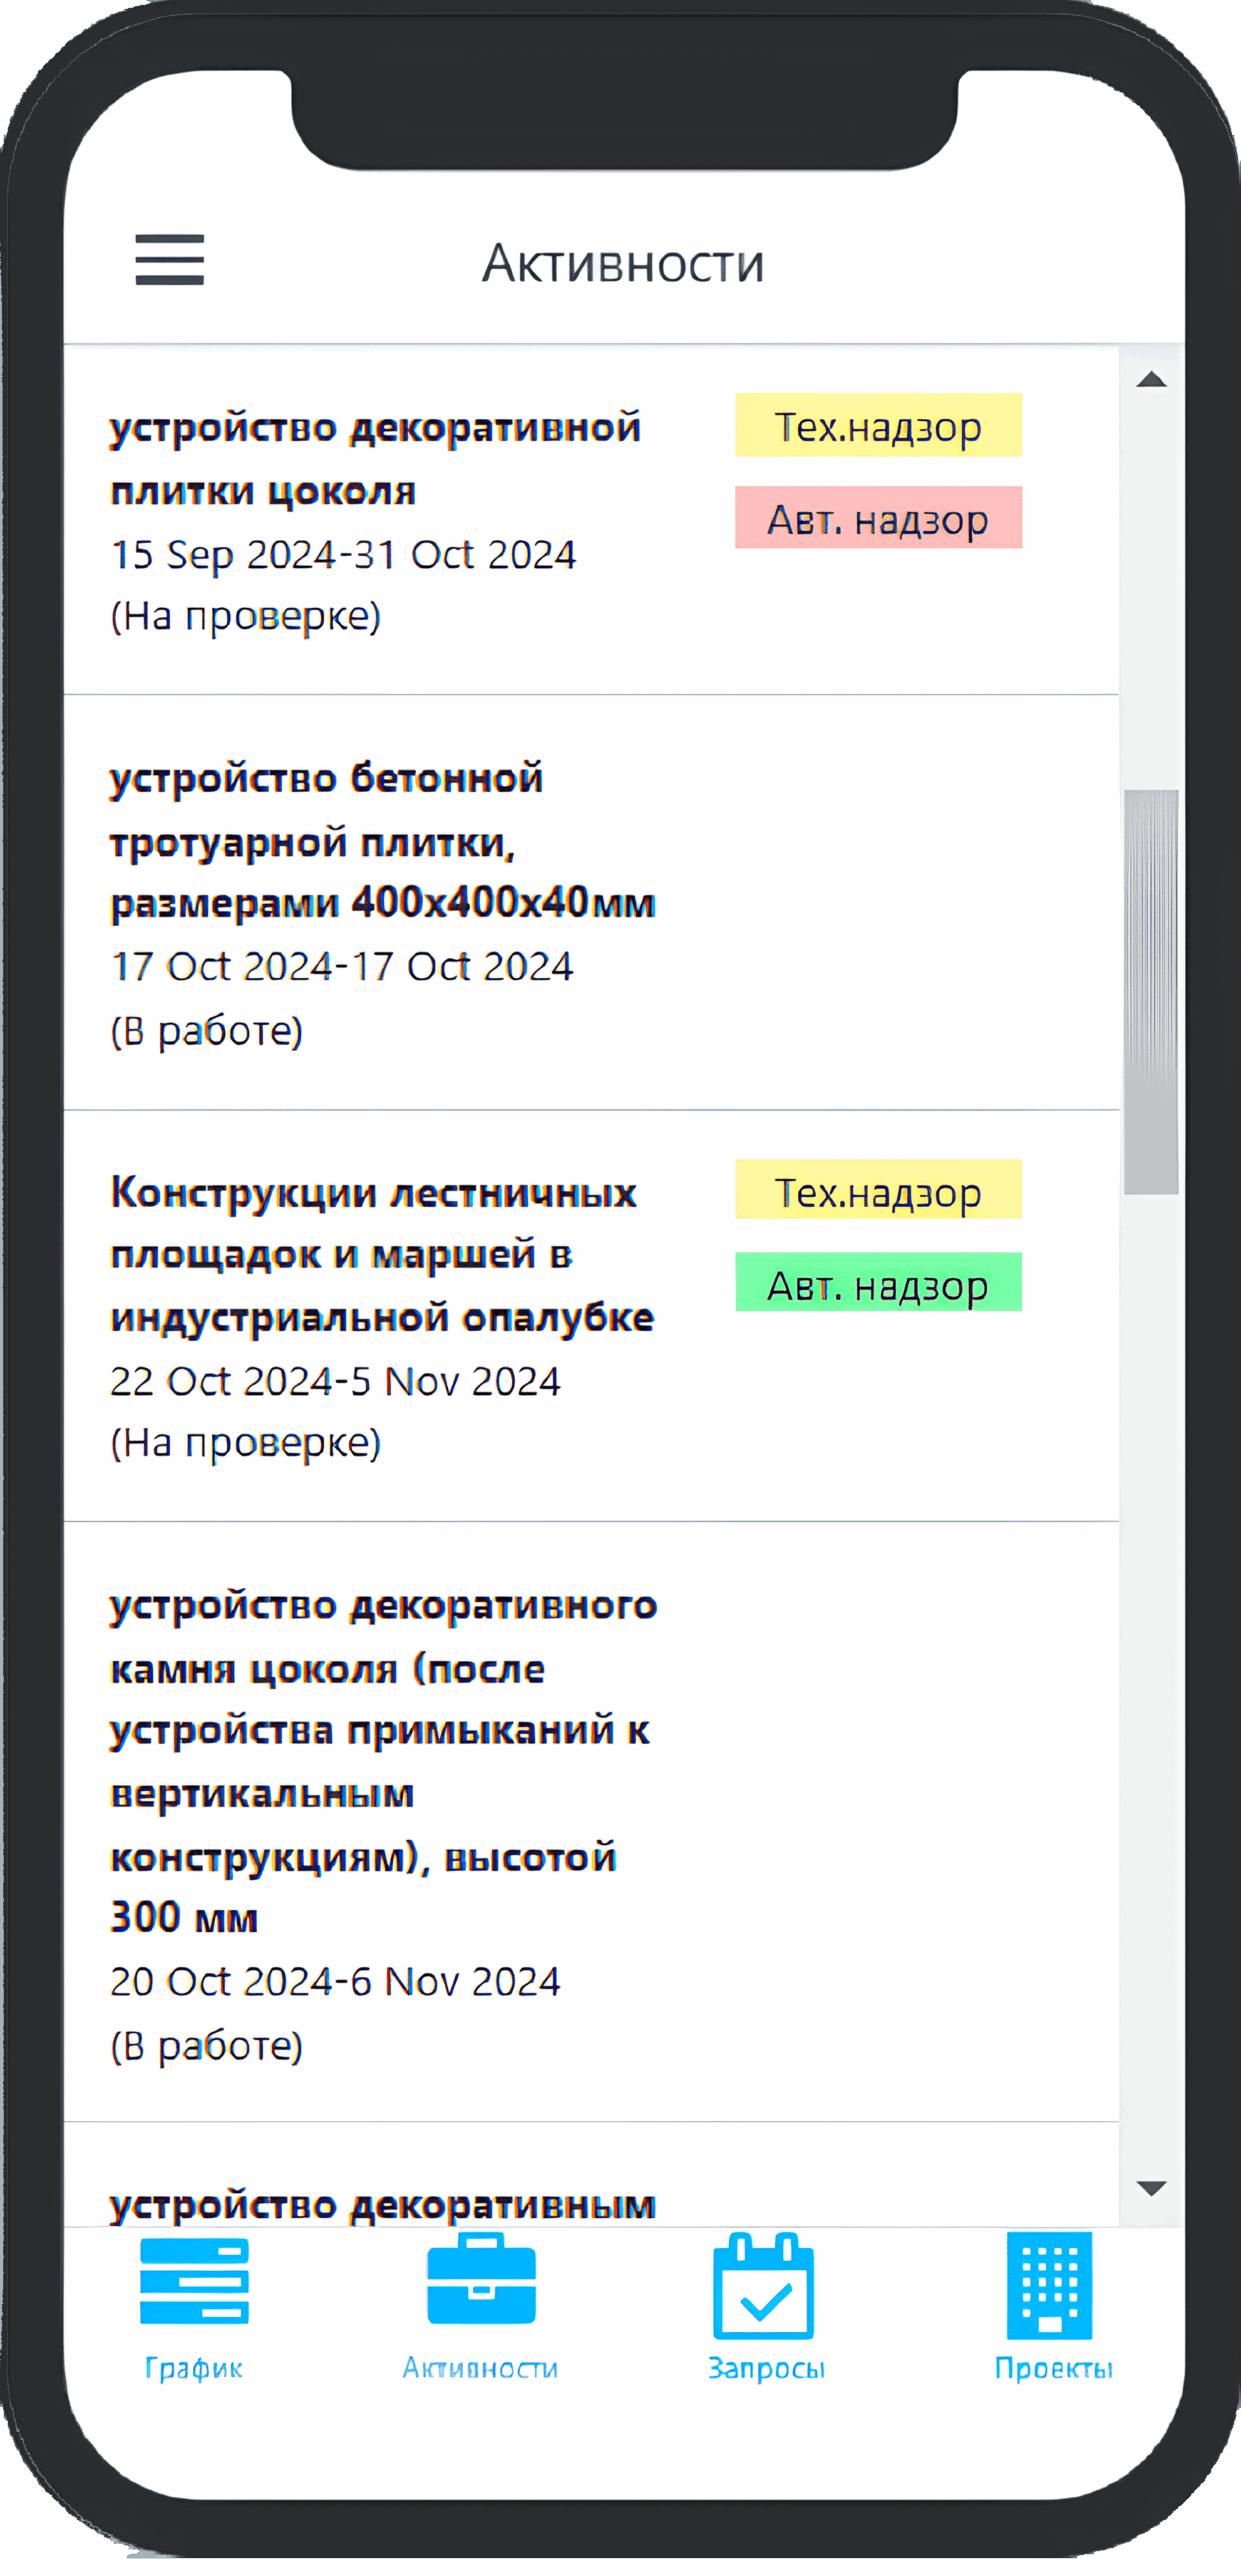Tap the Активности briefcase icon
Image resolution: width=1241 pixels, height=2560 pixels.
click(481, 2280)
